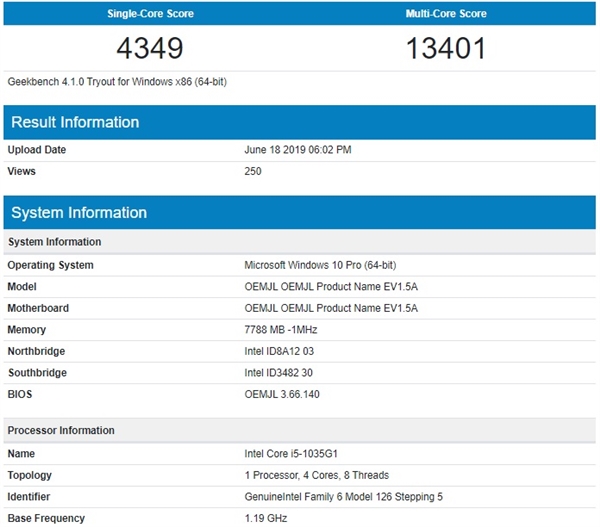Click the BIOS version OEMJL 3.66.140
This screenshot has height=527, width=600.
(x=283, y=394)
